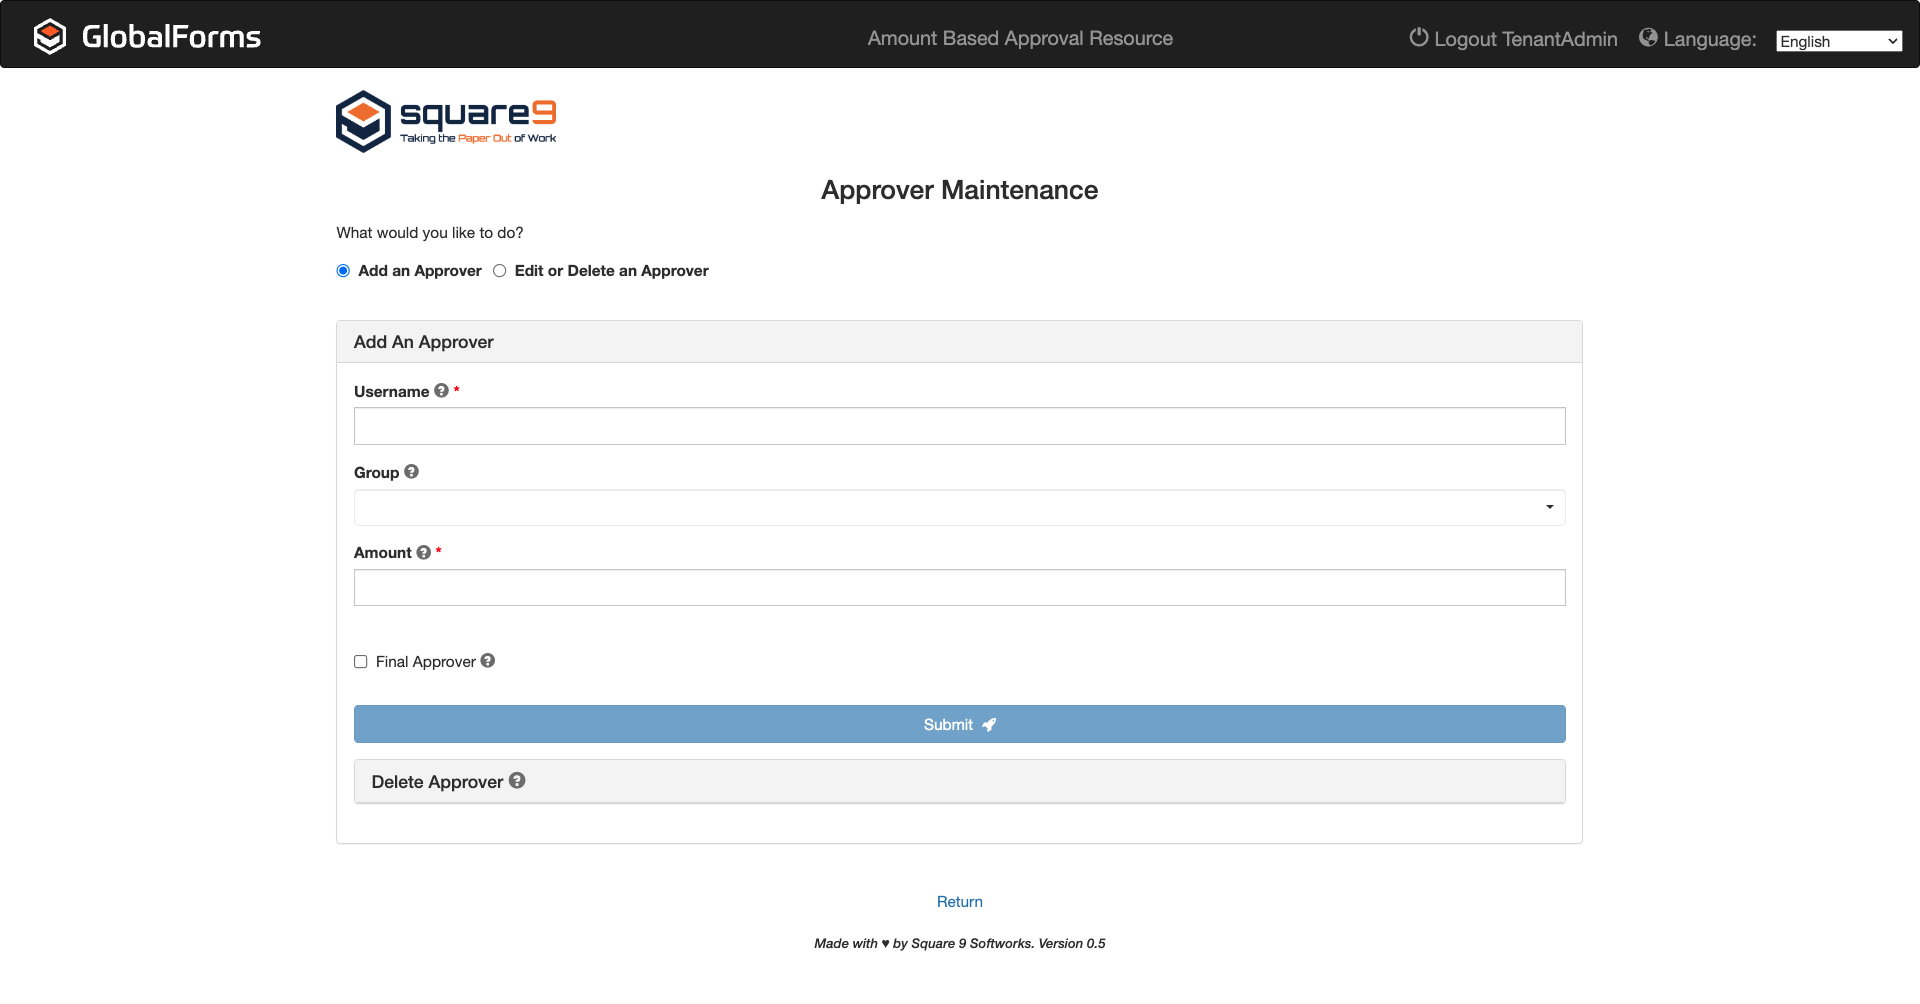The width and height of the screenshot is (1920, 1004).
Task: Click the Delete Approver help icon
Action: pyautogui.click(x=517, y=780)
